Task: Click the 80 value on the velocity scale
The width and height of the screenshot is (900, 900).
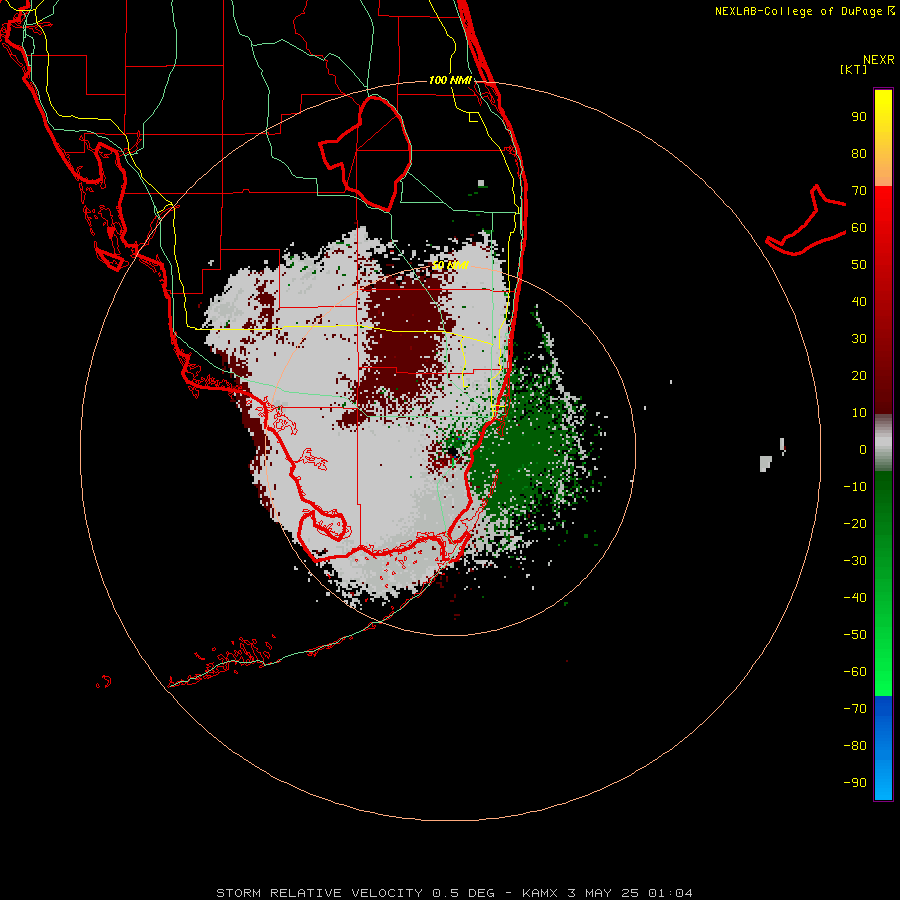Action: coord(859,153)
